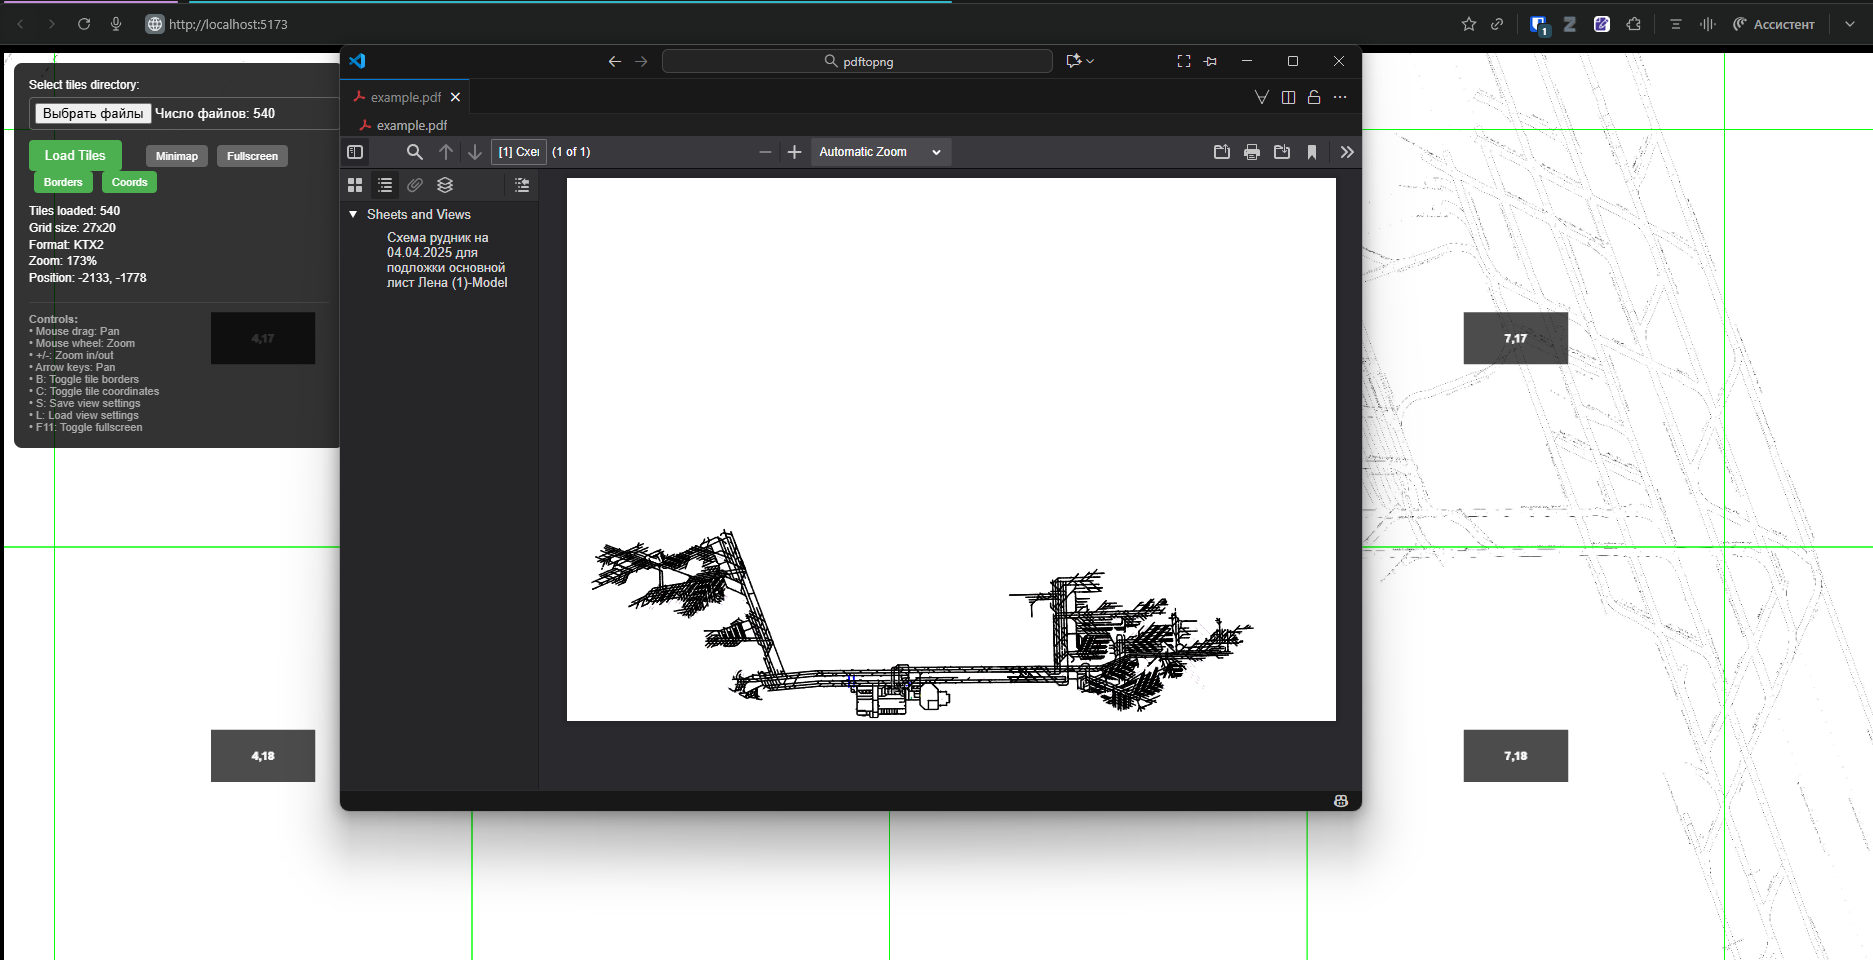Open the find-in-document search icon

click(414, 152)
